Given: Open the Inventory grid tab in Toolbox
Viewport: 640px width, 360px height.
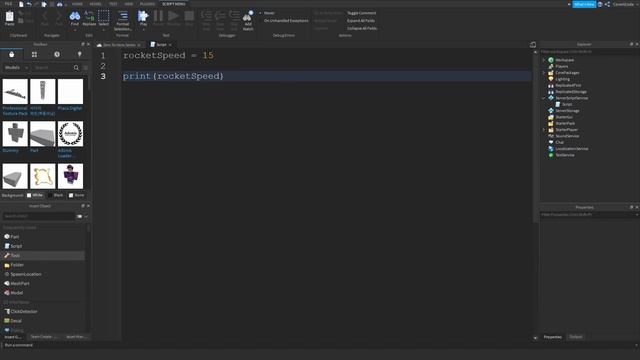Looking at the screenshot, I should pos(34,54).
